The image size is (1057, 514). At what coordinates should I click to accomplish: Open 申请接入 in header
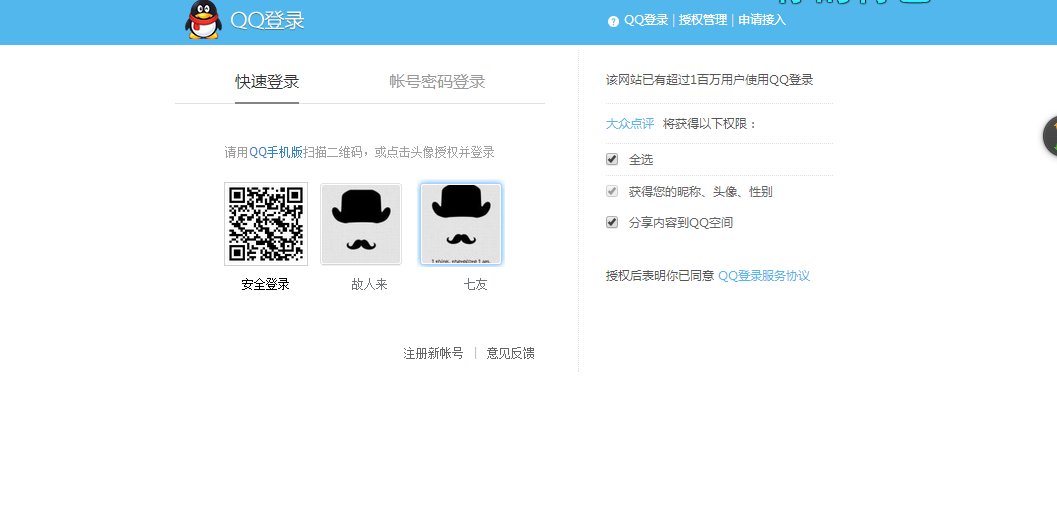[x=762, y=20]
